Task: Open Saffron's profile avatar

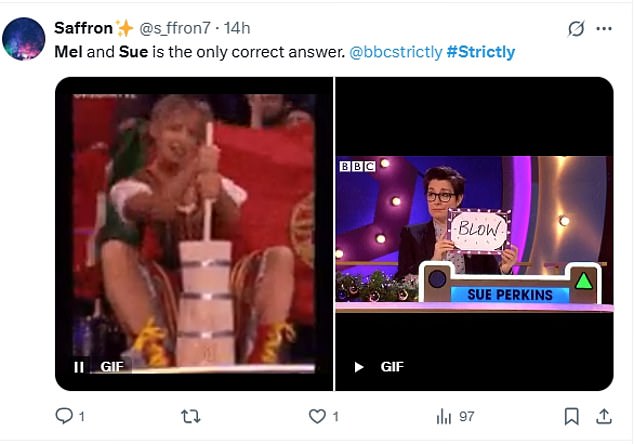Action: tap(23, 39)
